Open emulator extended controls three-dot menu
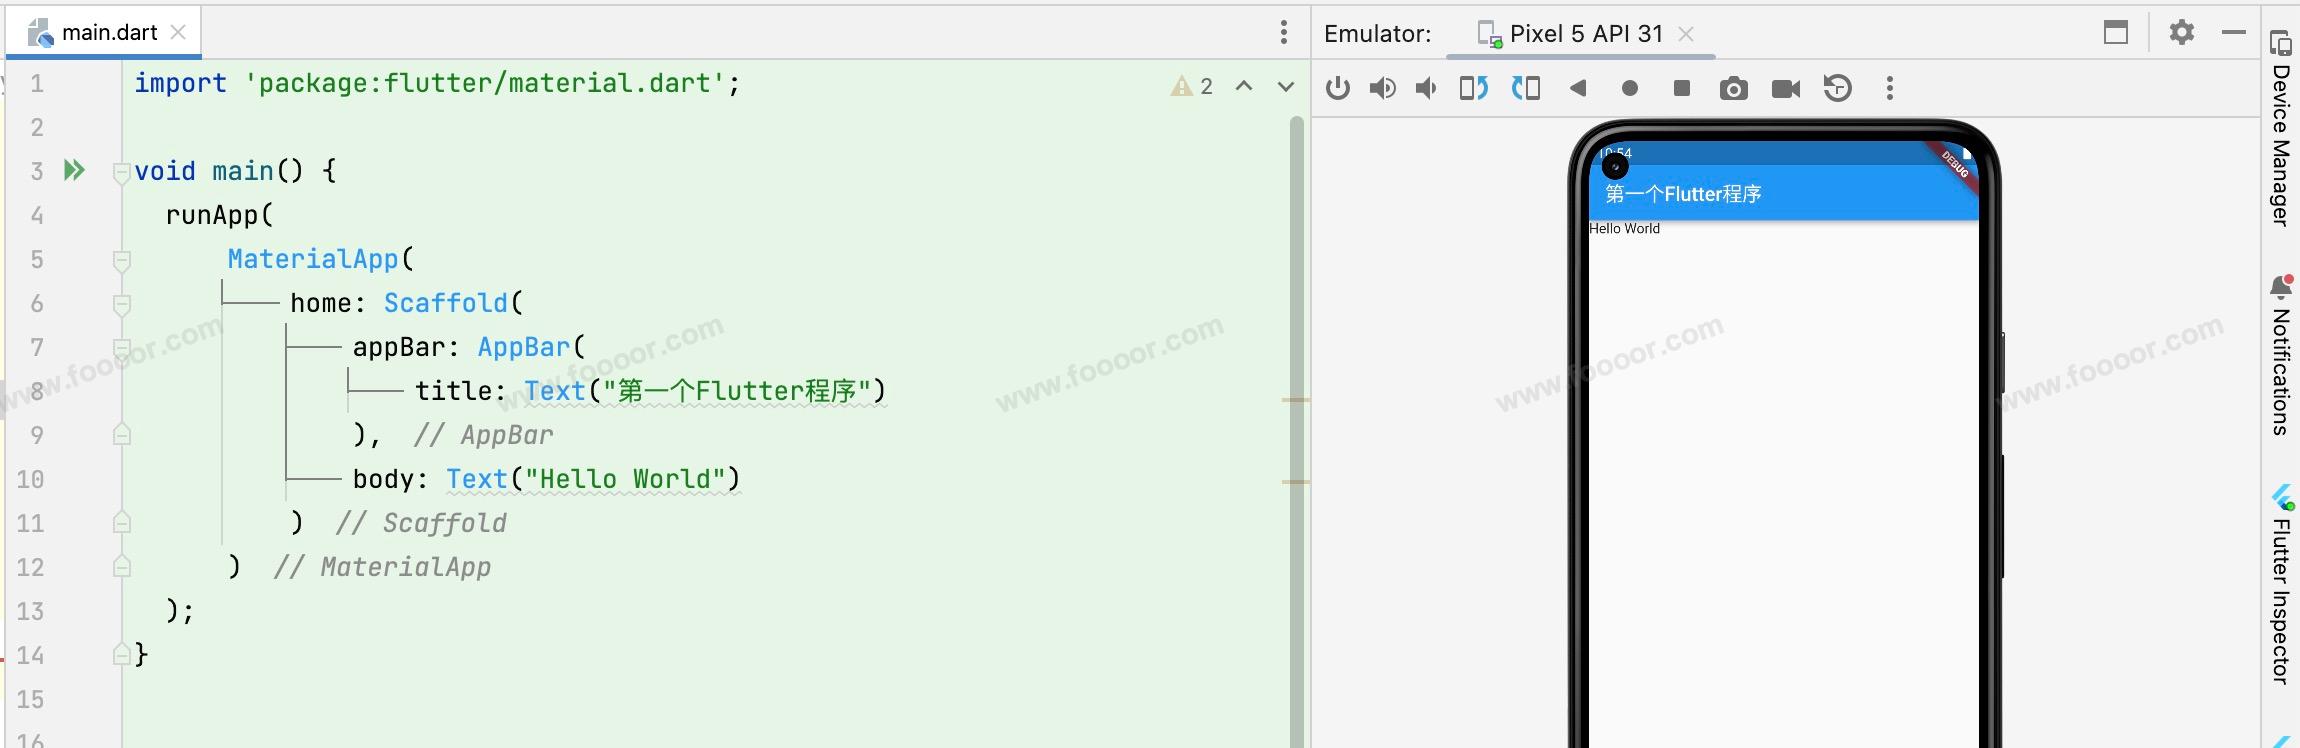 1889,89
